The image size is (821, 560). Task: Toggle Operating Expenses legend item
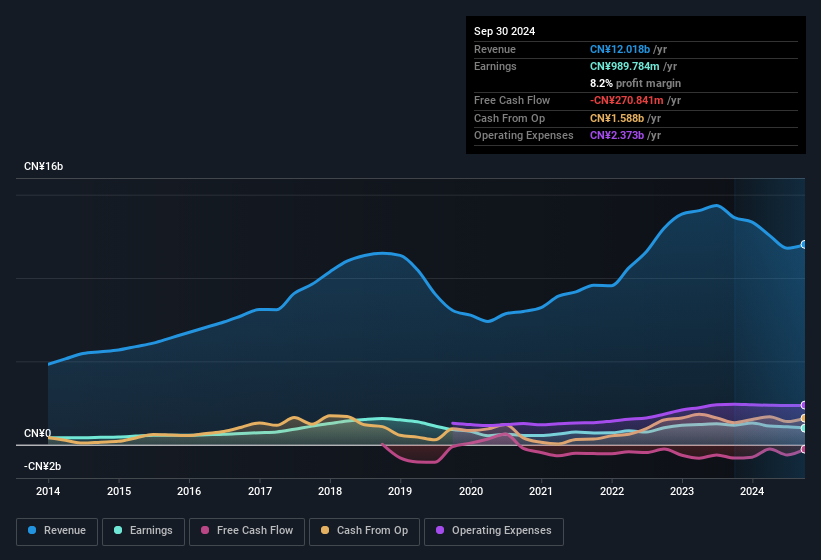[493, 531]
